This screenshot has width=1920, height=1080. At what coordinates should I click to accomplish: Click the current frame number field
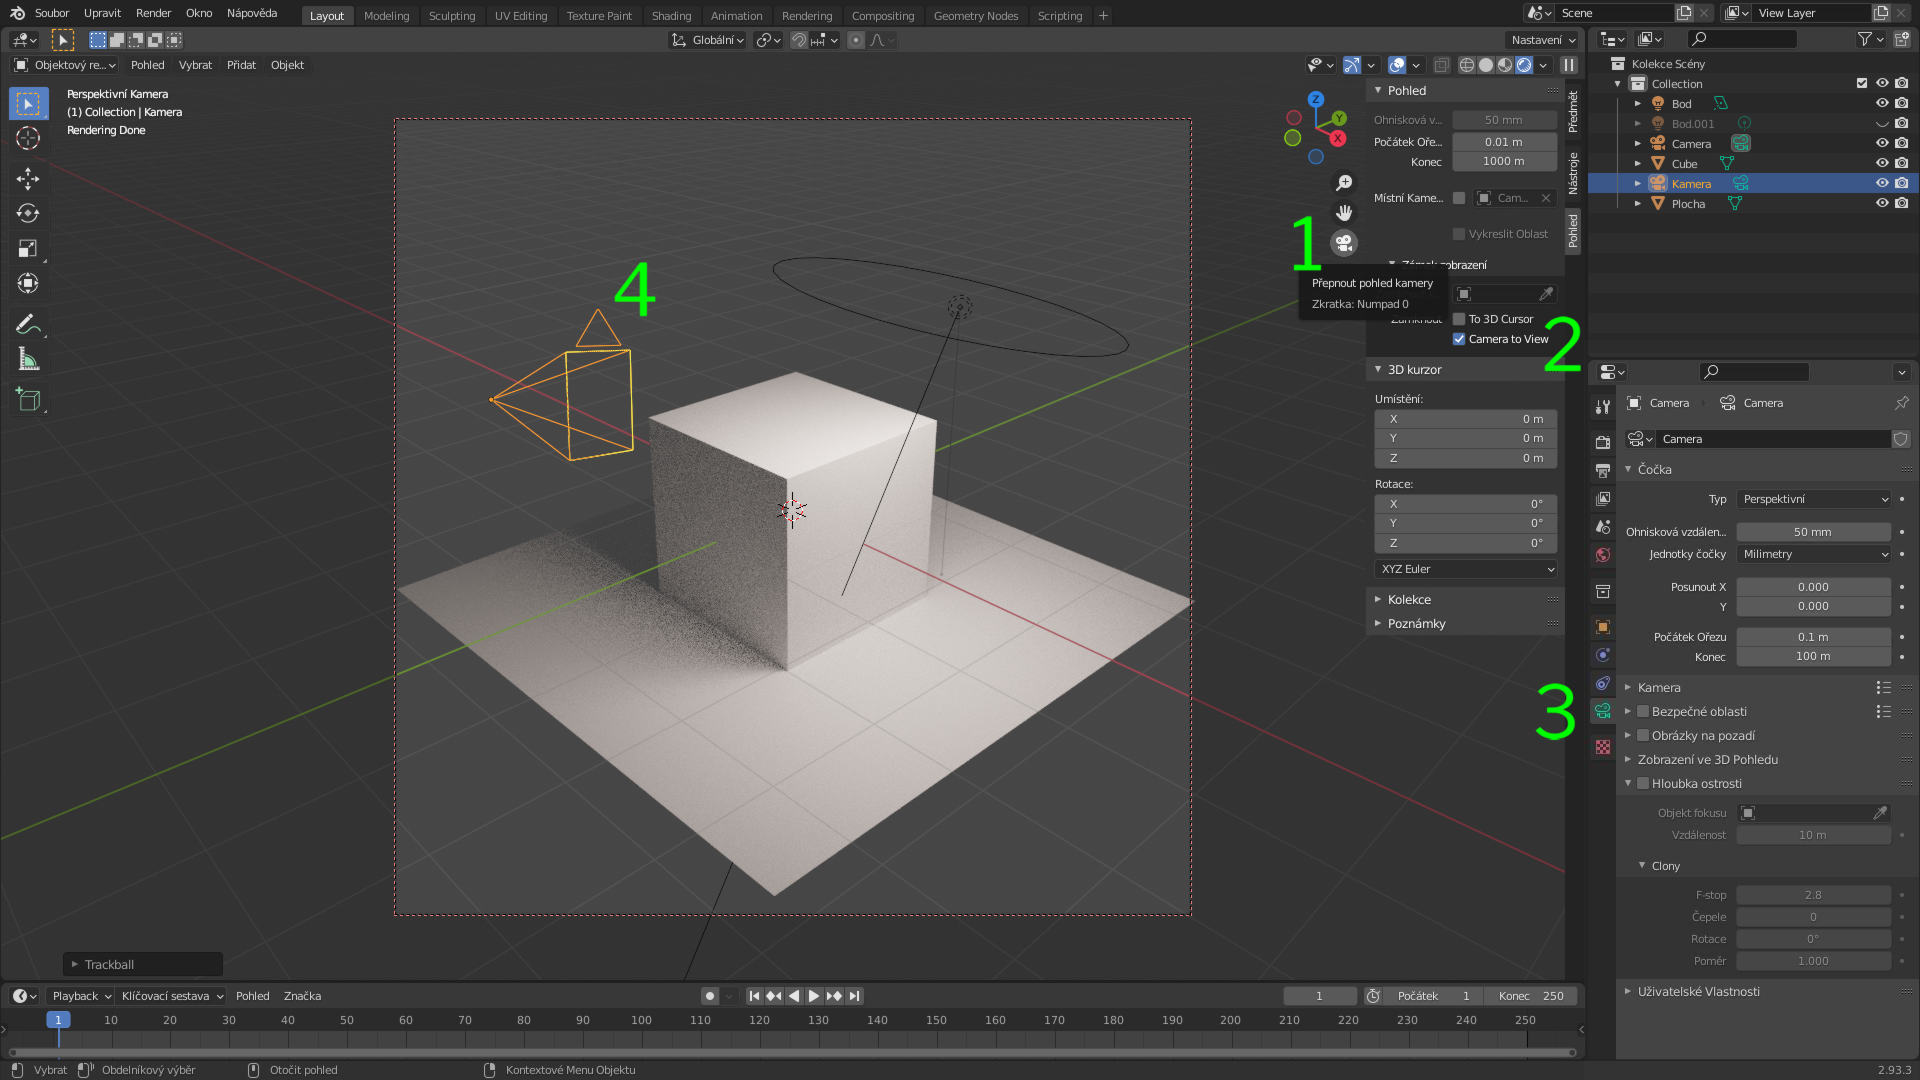(x=1320, y=996)
